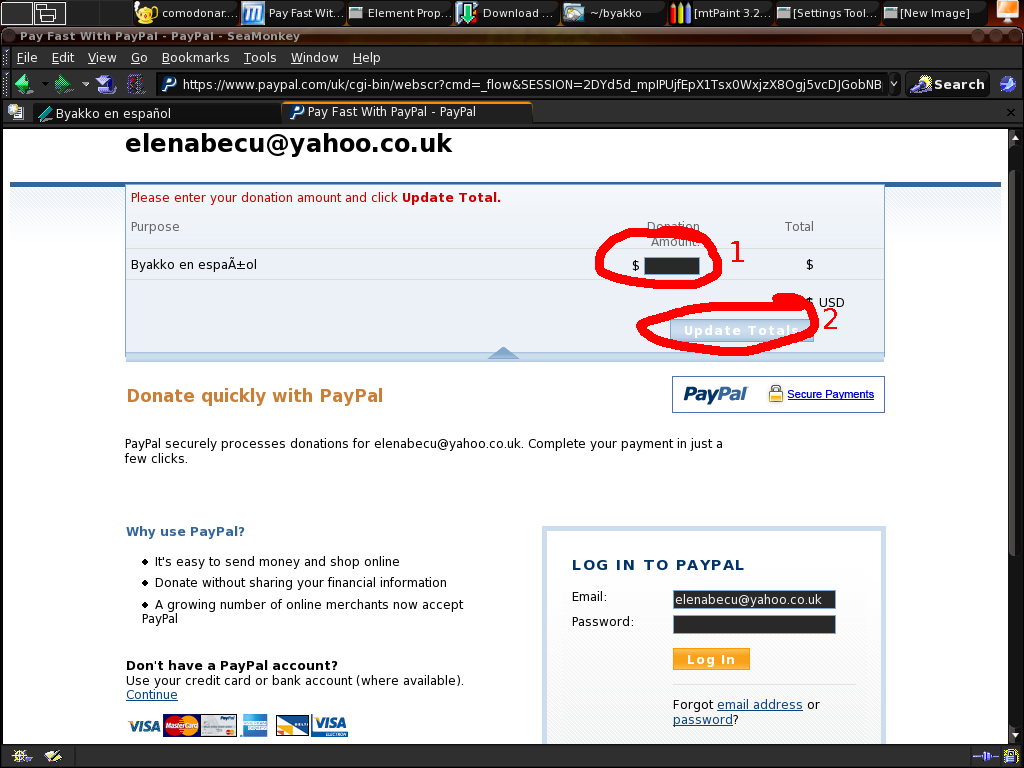Click the Delta card logo

tap(292, 725)
